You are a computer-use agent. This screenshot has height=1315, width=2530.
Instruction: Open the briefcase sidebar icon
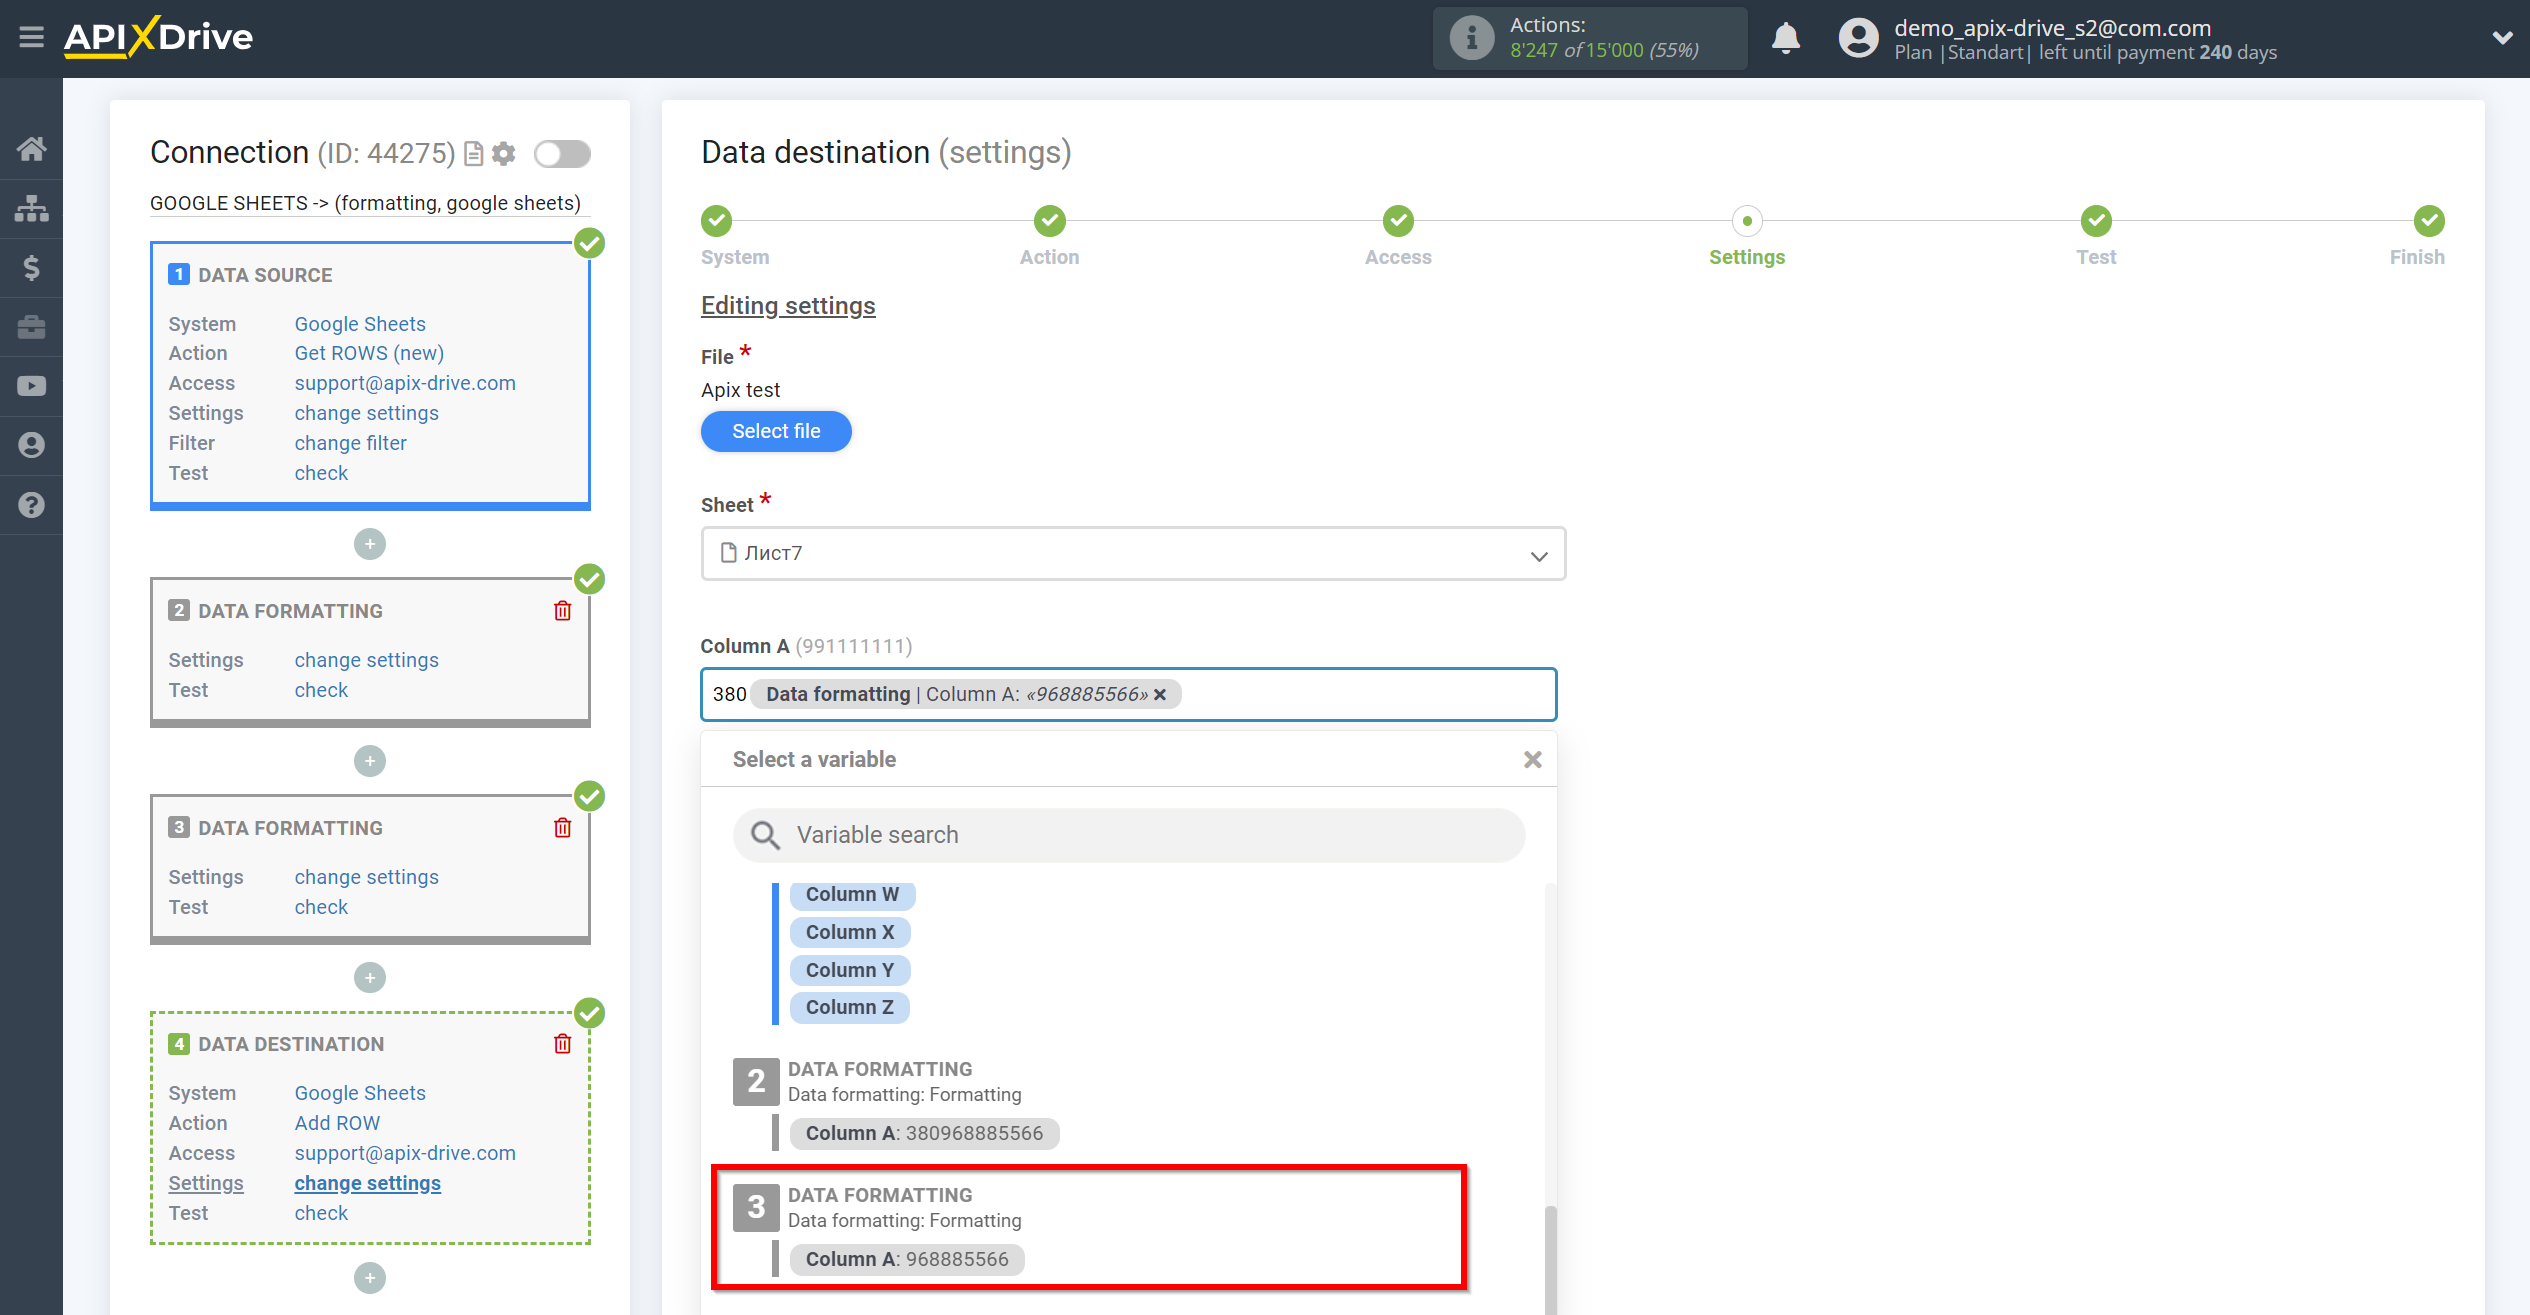pos(31,327)
